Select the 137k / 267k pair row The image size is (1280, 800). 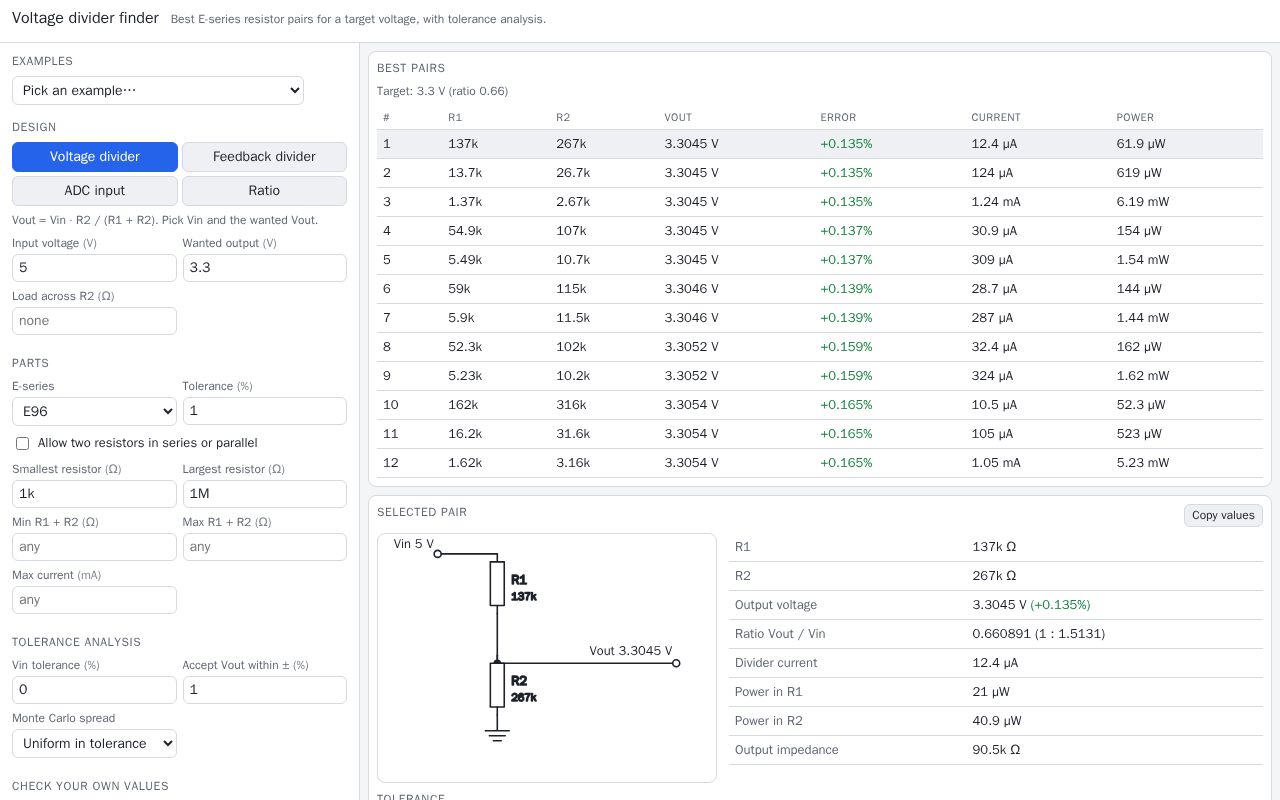point(820,144)
